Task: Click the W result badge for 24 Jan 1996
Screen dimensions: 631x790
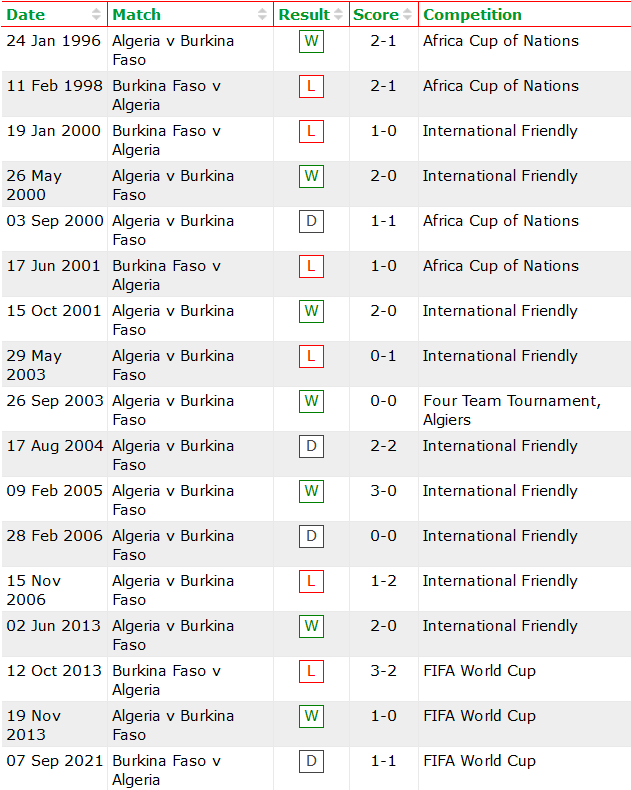Action: [311, 42]
